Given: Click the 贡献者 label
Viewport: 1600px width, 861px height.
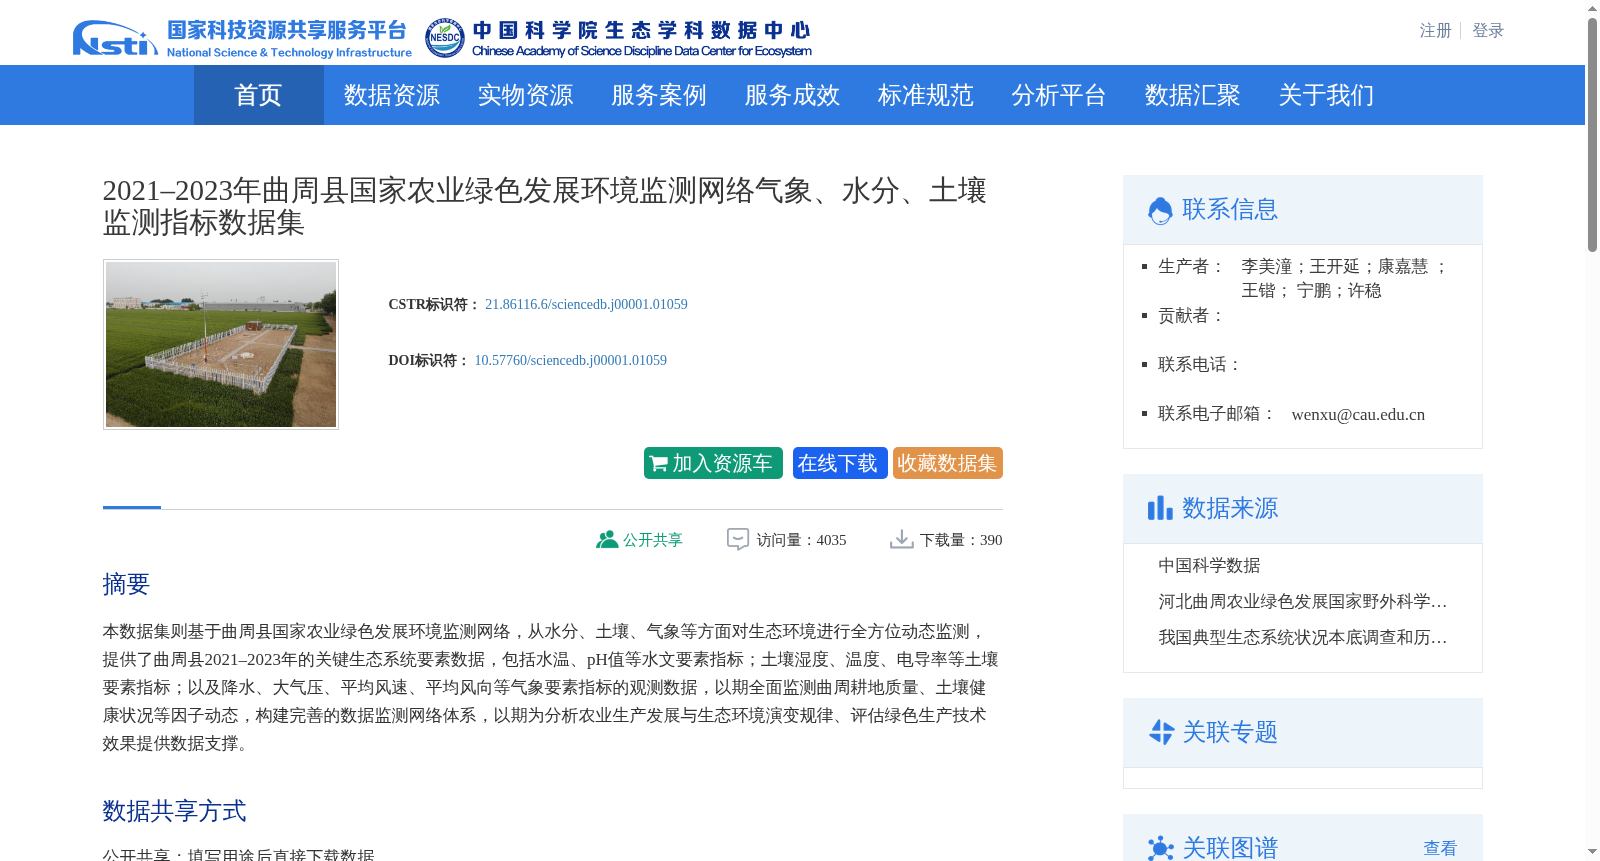Looking at the screenshot, I should pos(1192,316).
